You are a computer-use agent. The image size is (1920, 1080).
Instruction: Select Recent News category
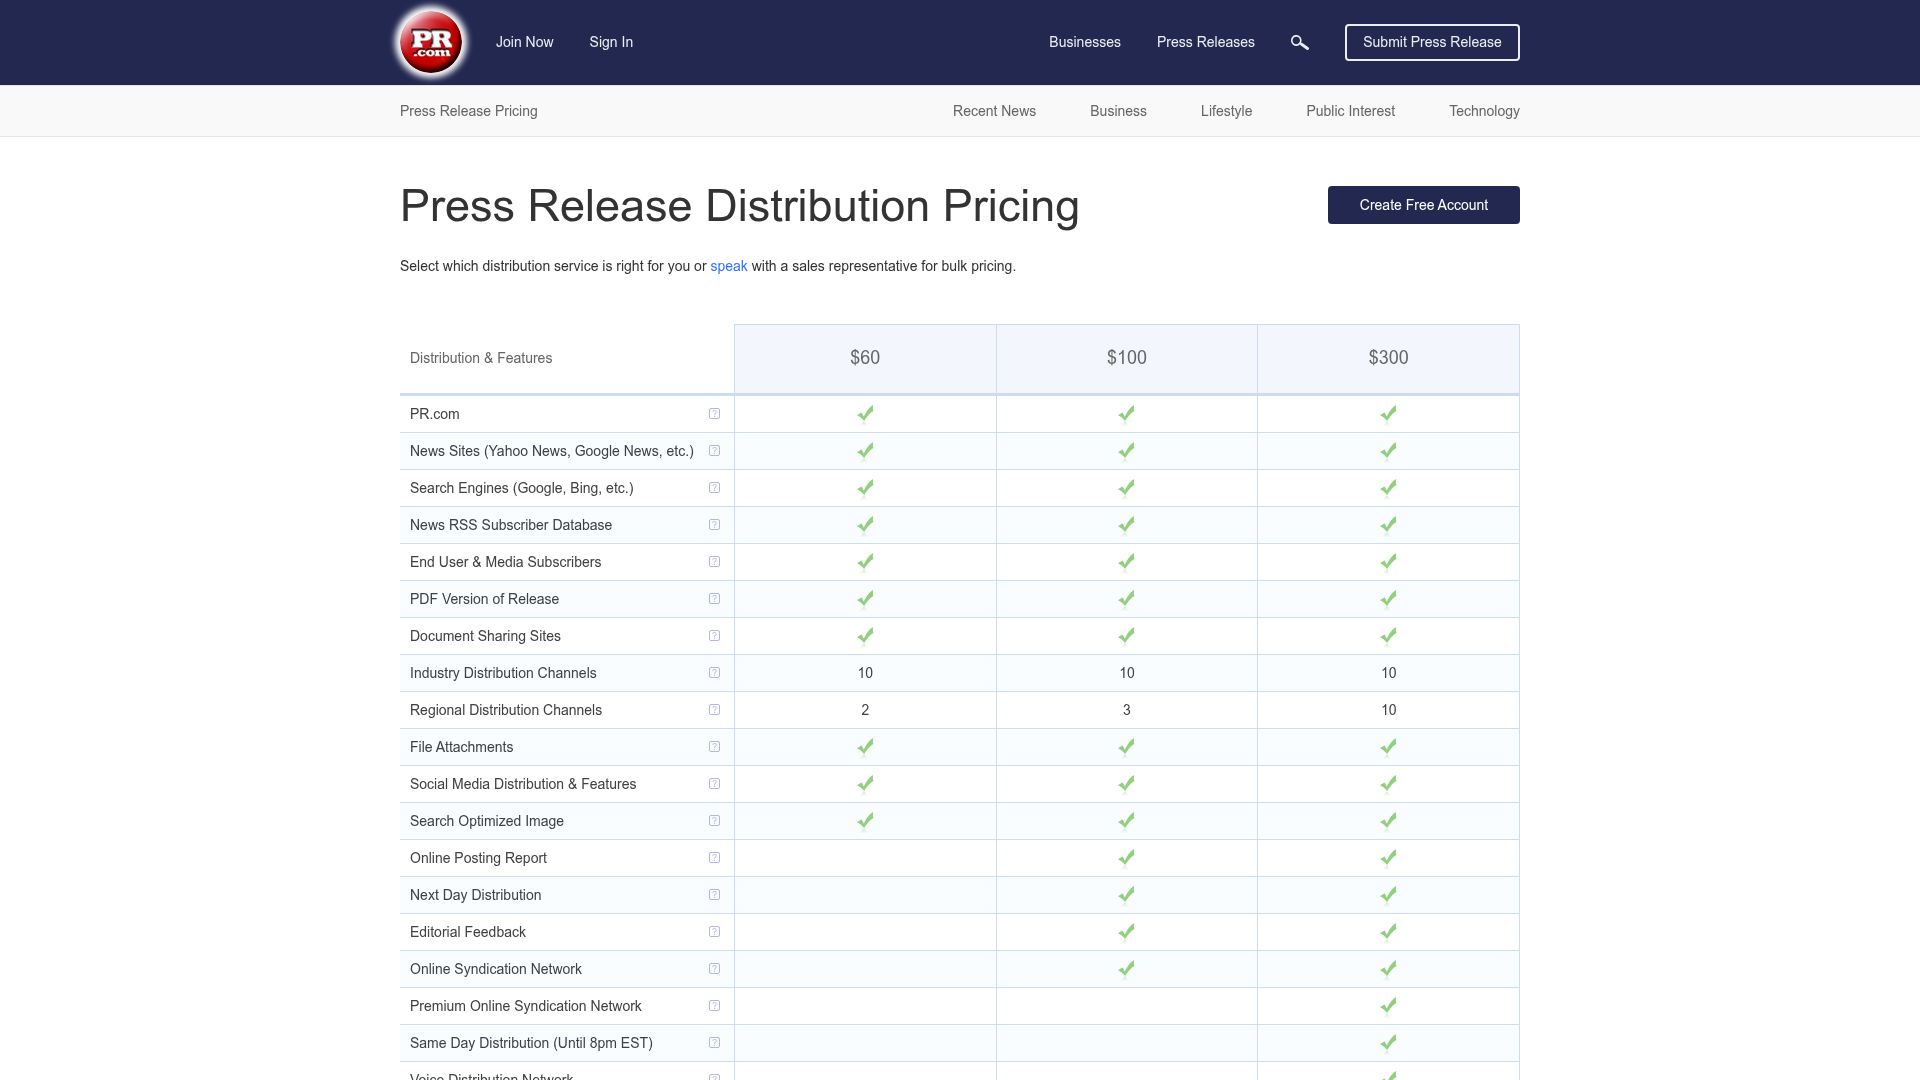point(994,111)
